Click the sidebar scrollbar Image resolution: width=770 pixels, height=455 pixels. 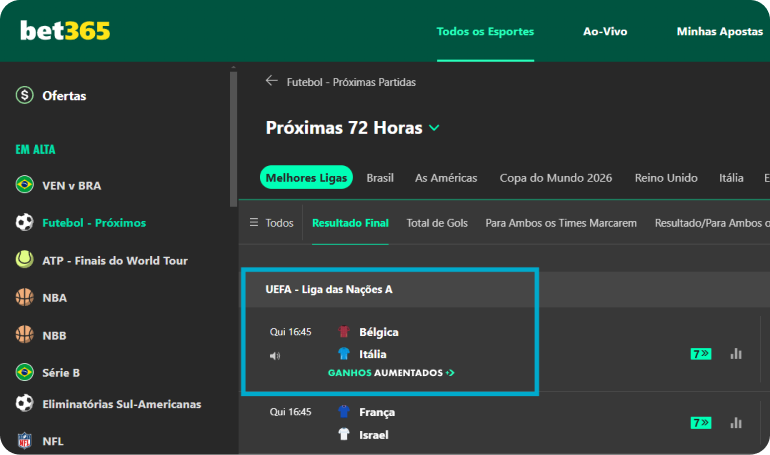(x=233, y=139)
